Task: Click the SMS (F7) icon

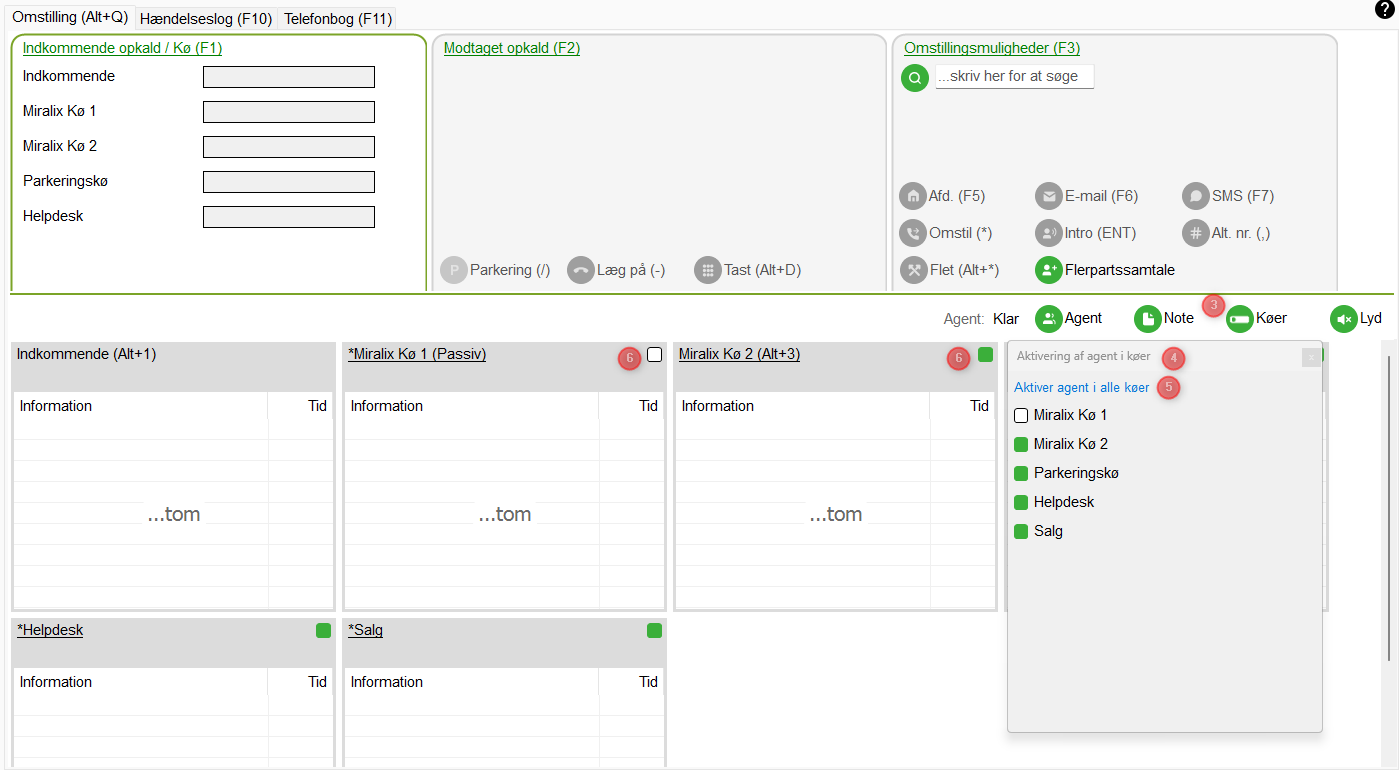Action: (x=1195, y=196)
